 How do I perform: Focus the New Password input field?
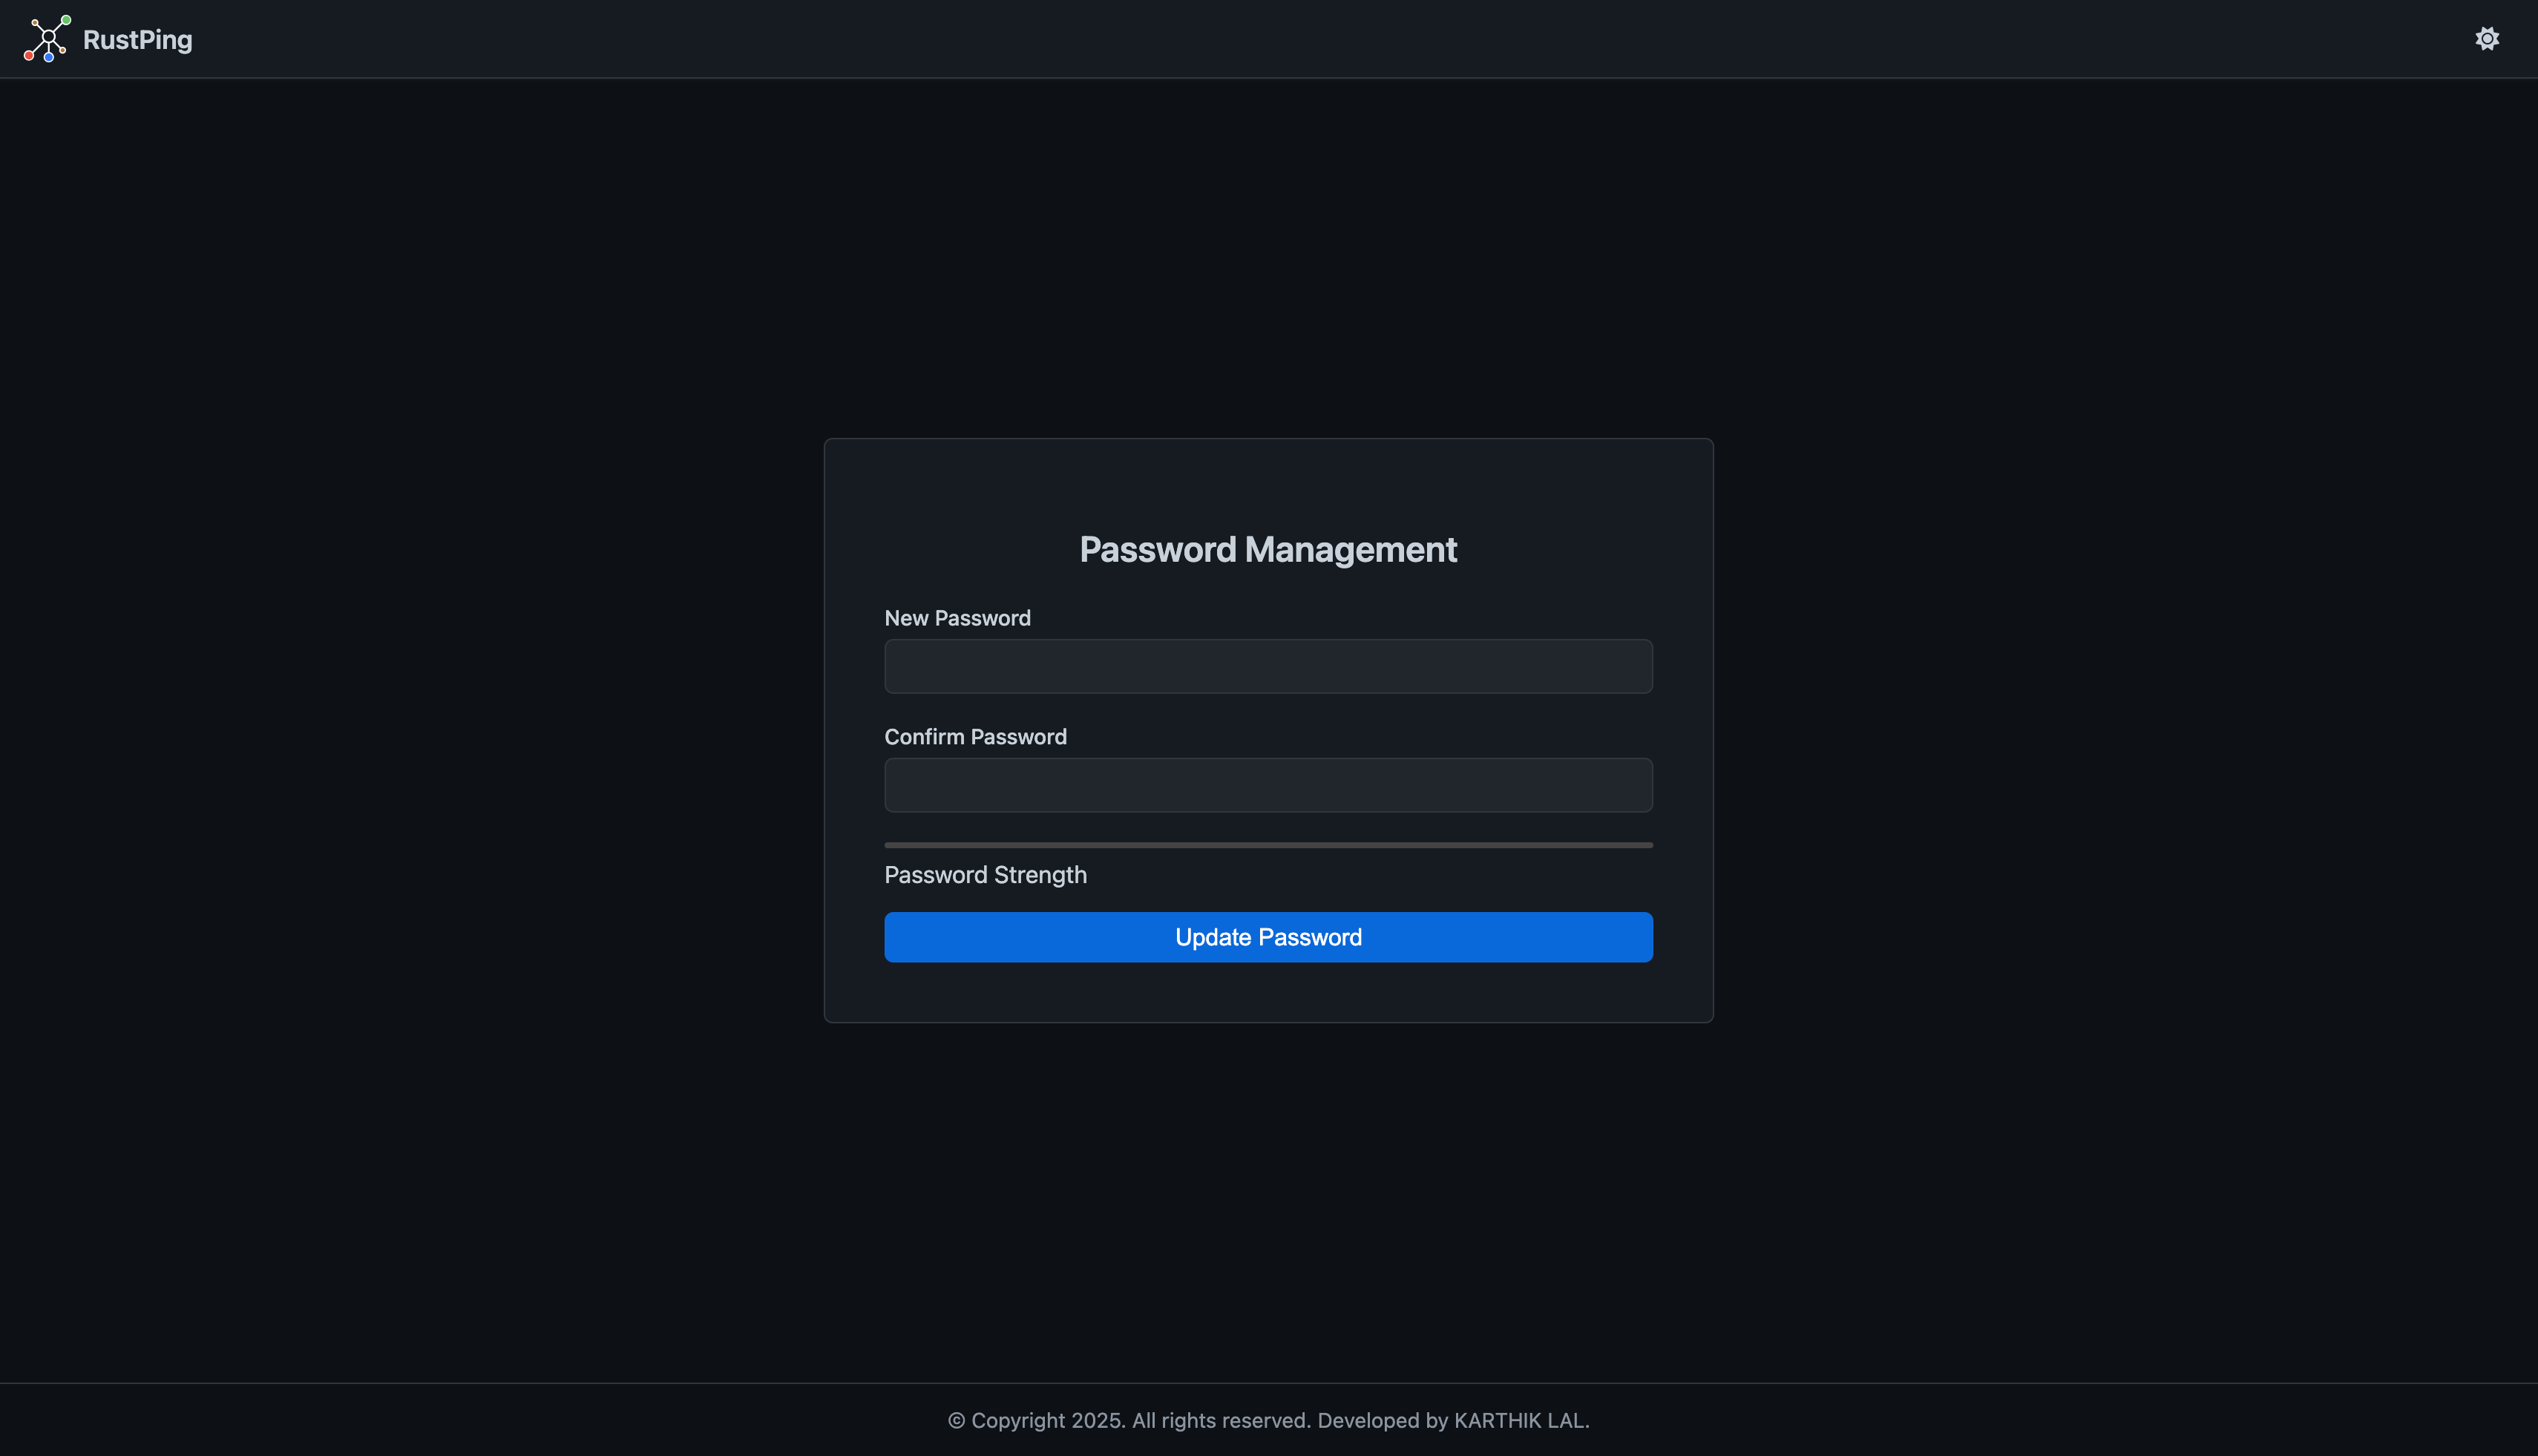tap(1268, 666)
